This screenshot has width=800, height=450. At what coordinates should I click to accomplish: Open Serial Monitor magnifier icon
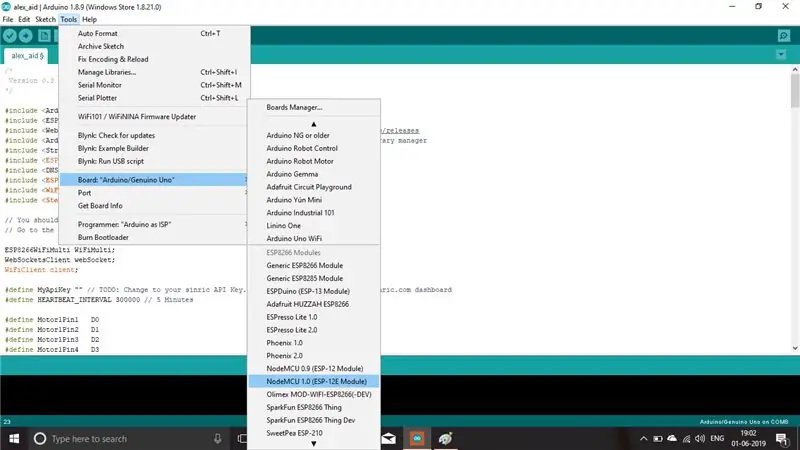click(x=784, y=35)
